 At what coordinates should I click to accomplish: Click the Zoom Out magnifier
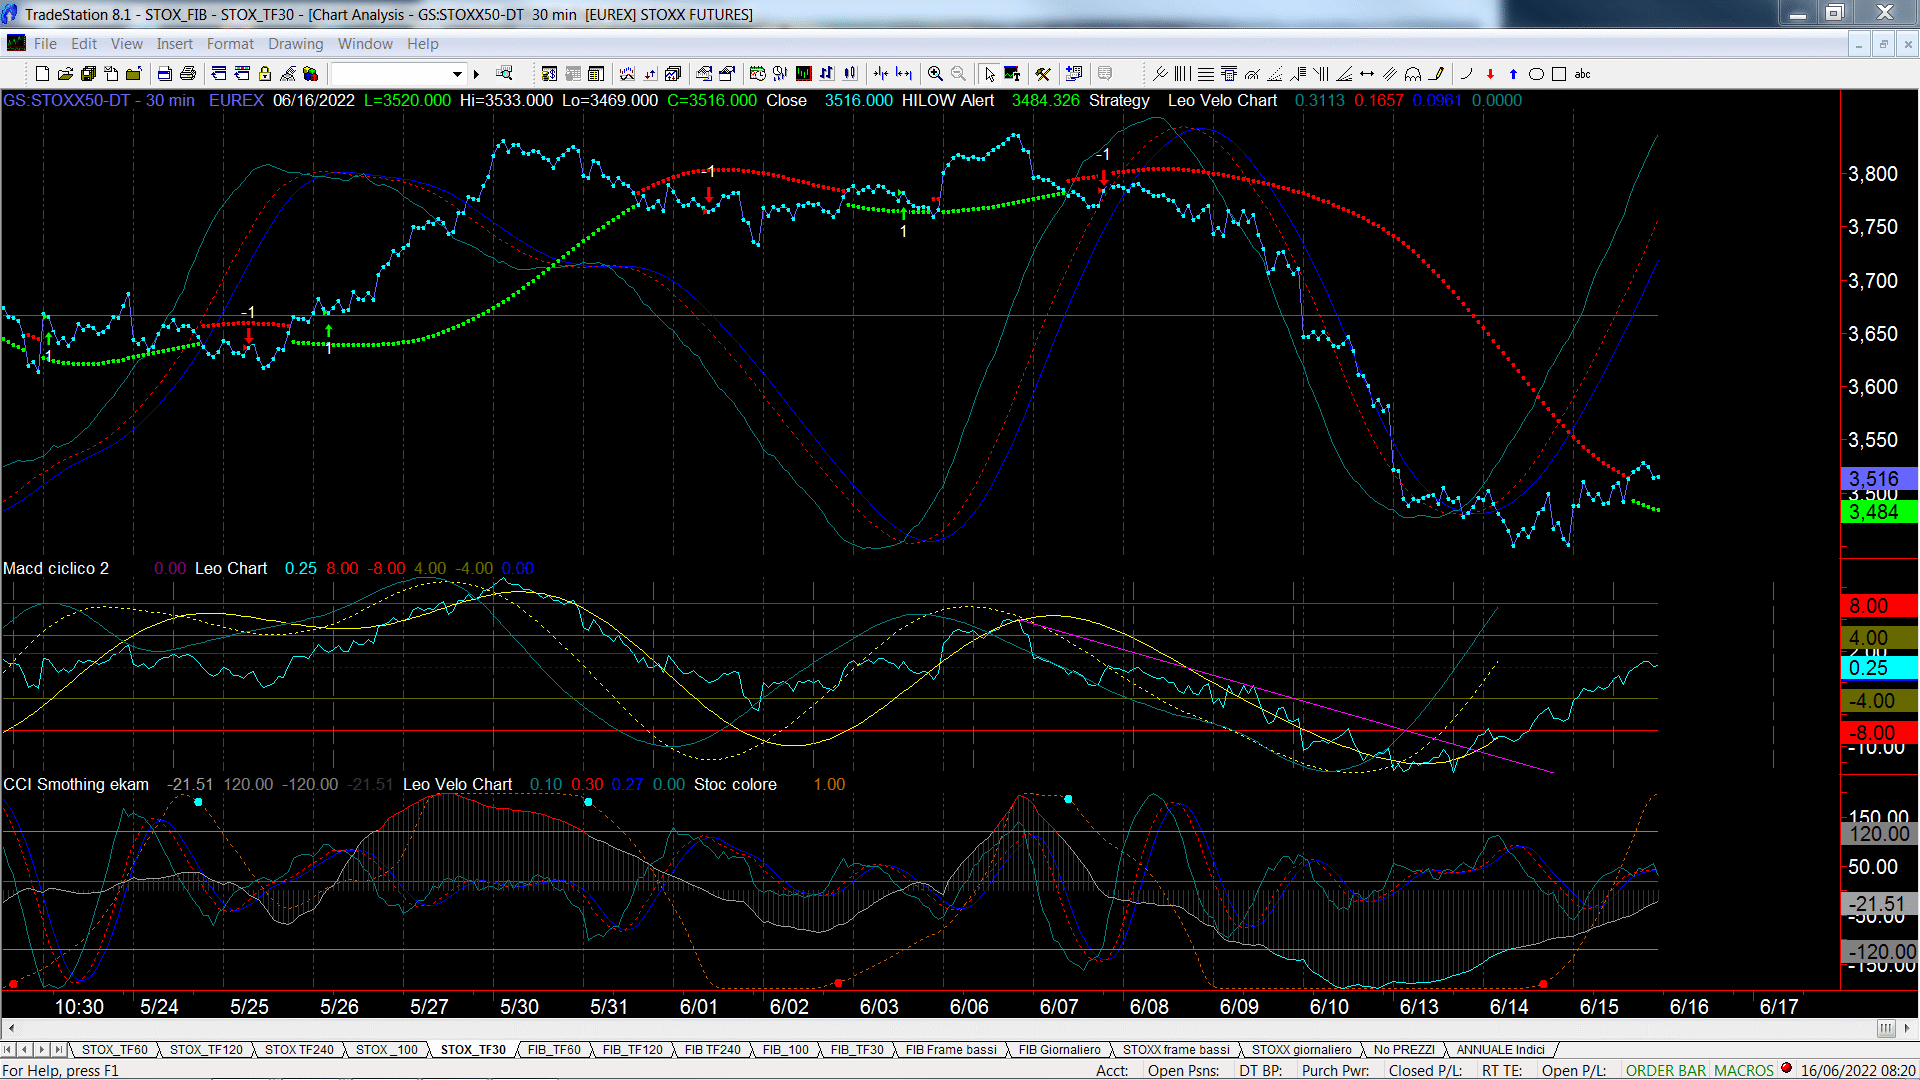959,74
